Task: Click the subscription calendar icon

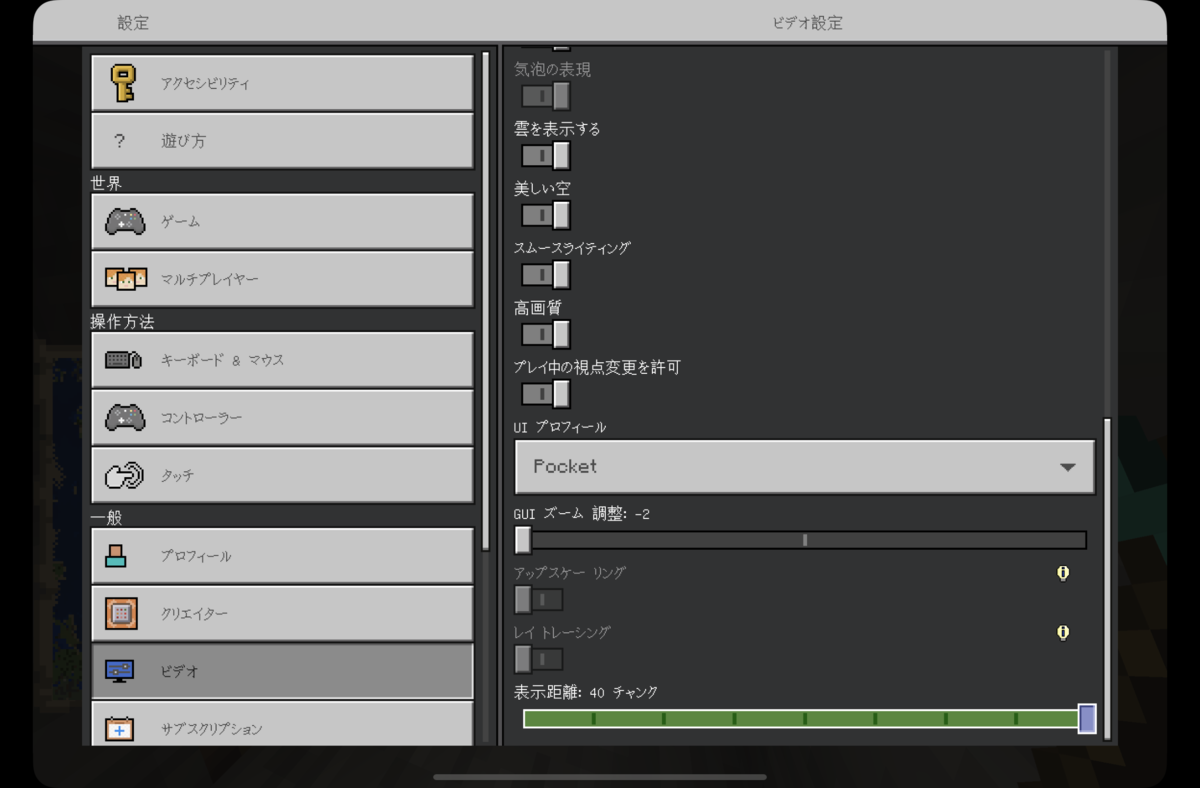Action: (x=119, y=728)
